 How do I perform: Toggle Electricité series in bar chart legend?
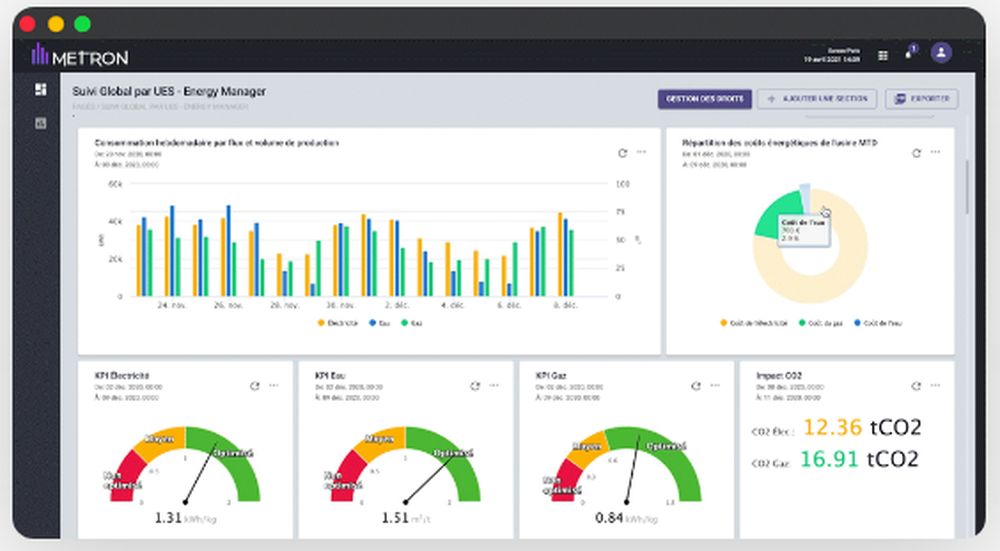pos(338,323)
